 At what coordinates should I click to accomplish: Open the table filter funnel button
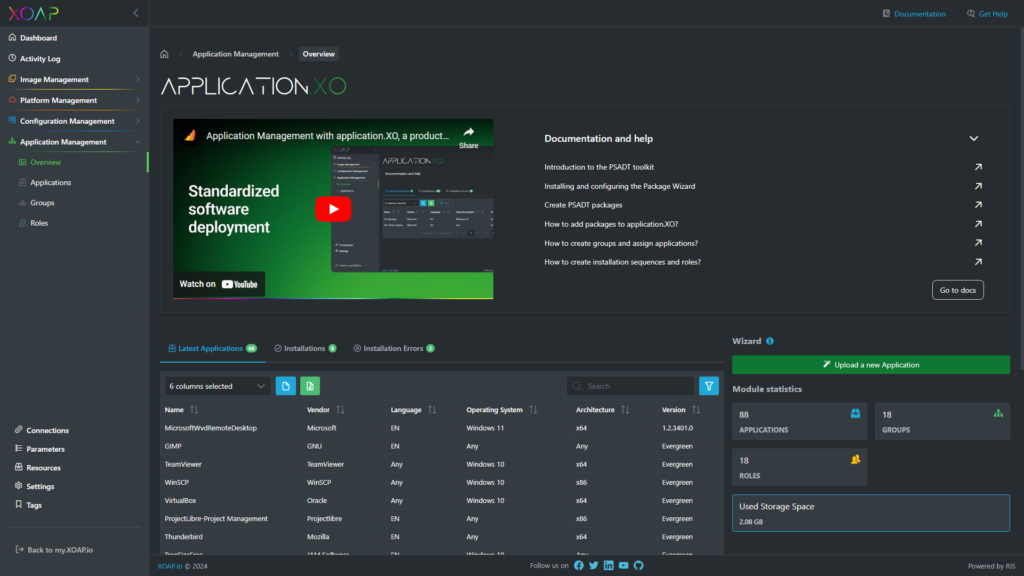point(709,386)
